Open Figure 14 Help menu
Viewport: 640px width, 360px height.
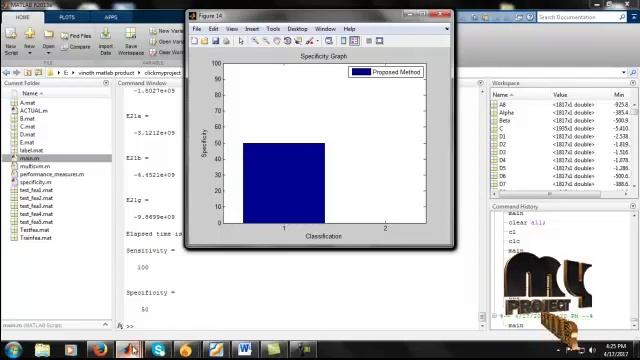pyautogui.click(x=349, y=29)
